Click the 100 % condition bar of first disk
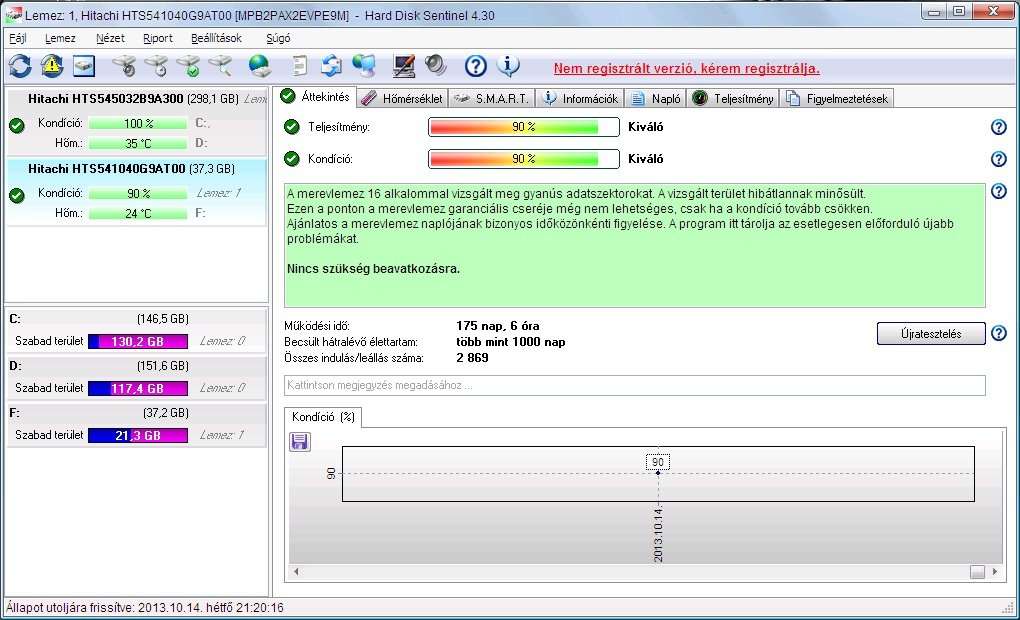The height and width of the screenshot is (620, 1020). click(x=138, y=124)
